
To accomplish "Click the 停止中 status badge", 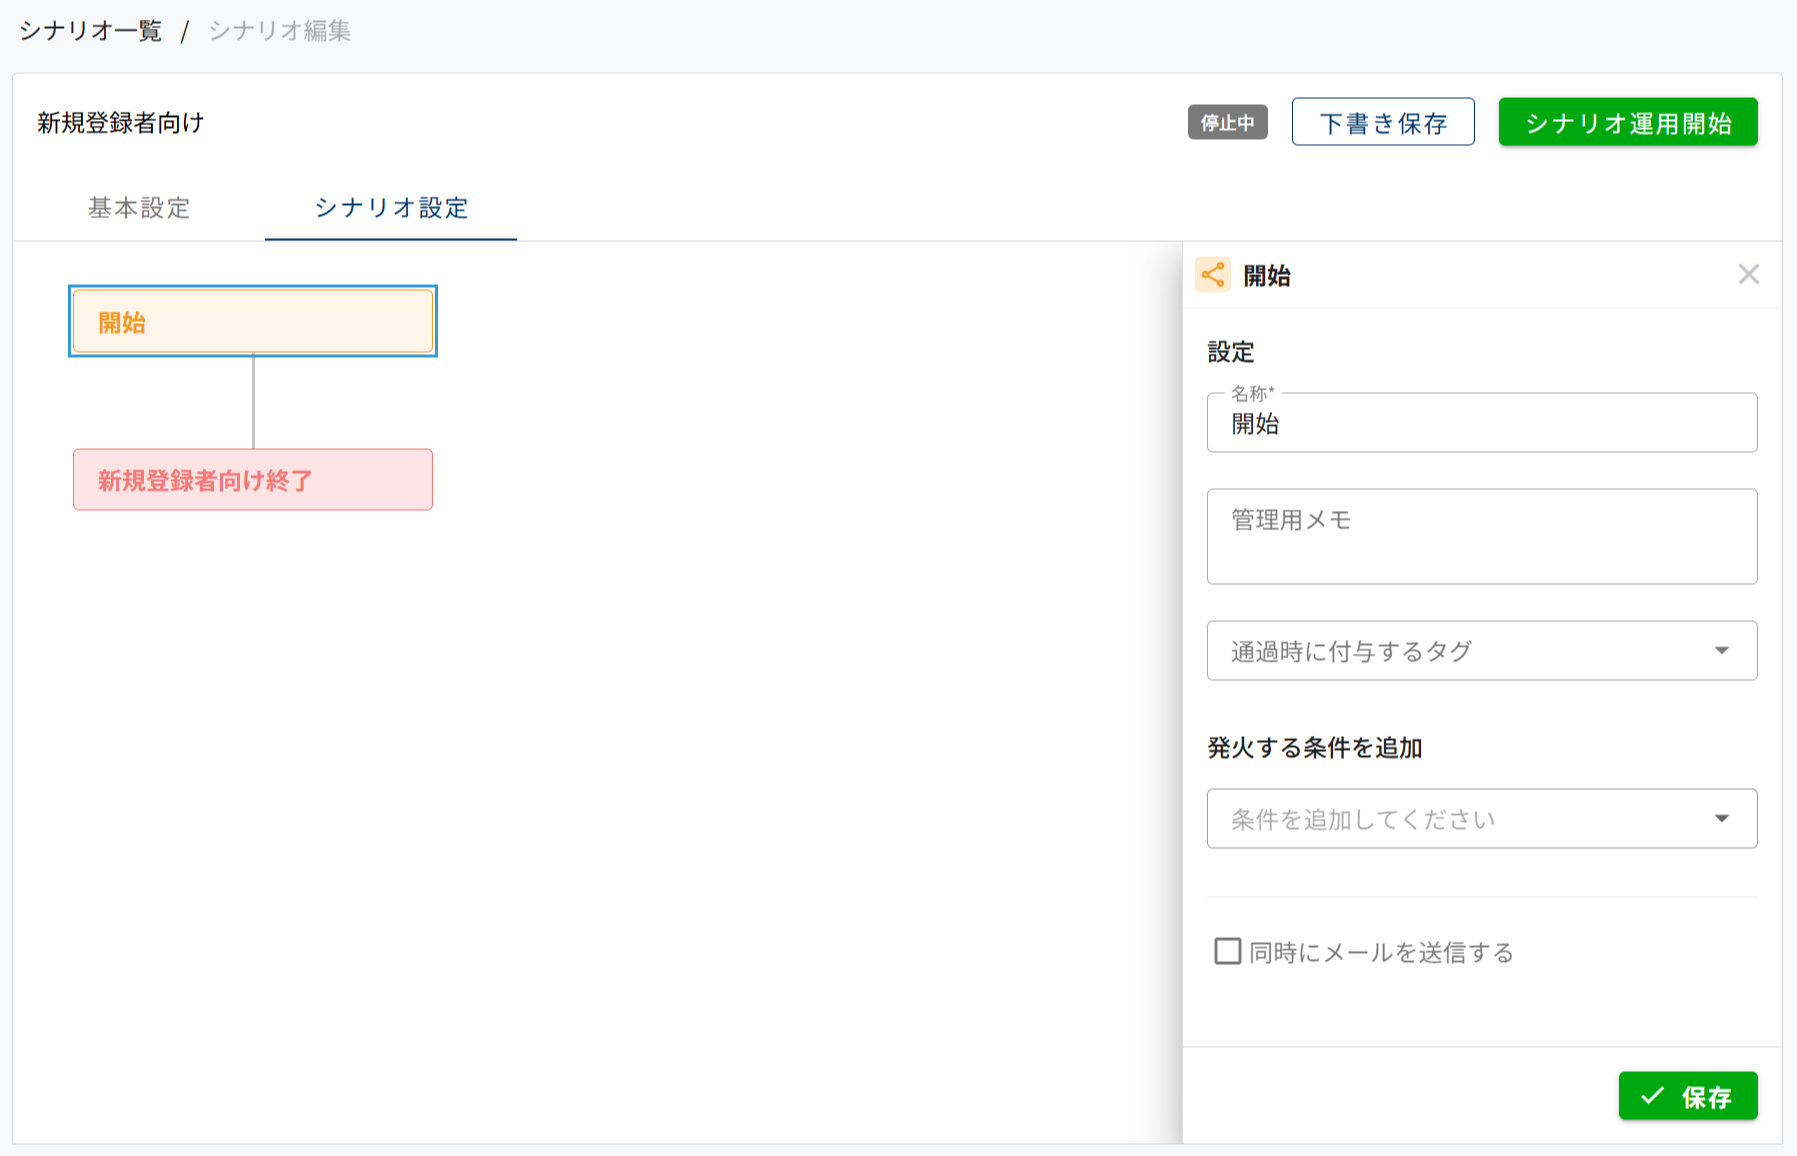I will pos(1227,123).
